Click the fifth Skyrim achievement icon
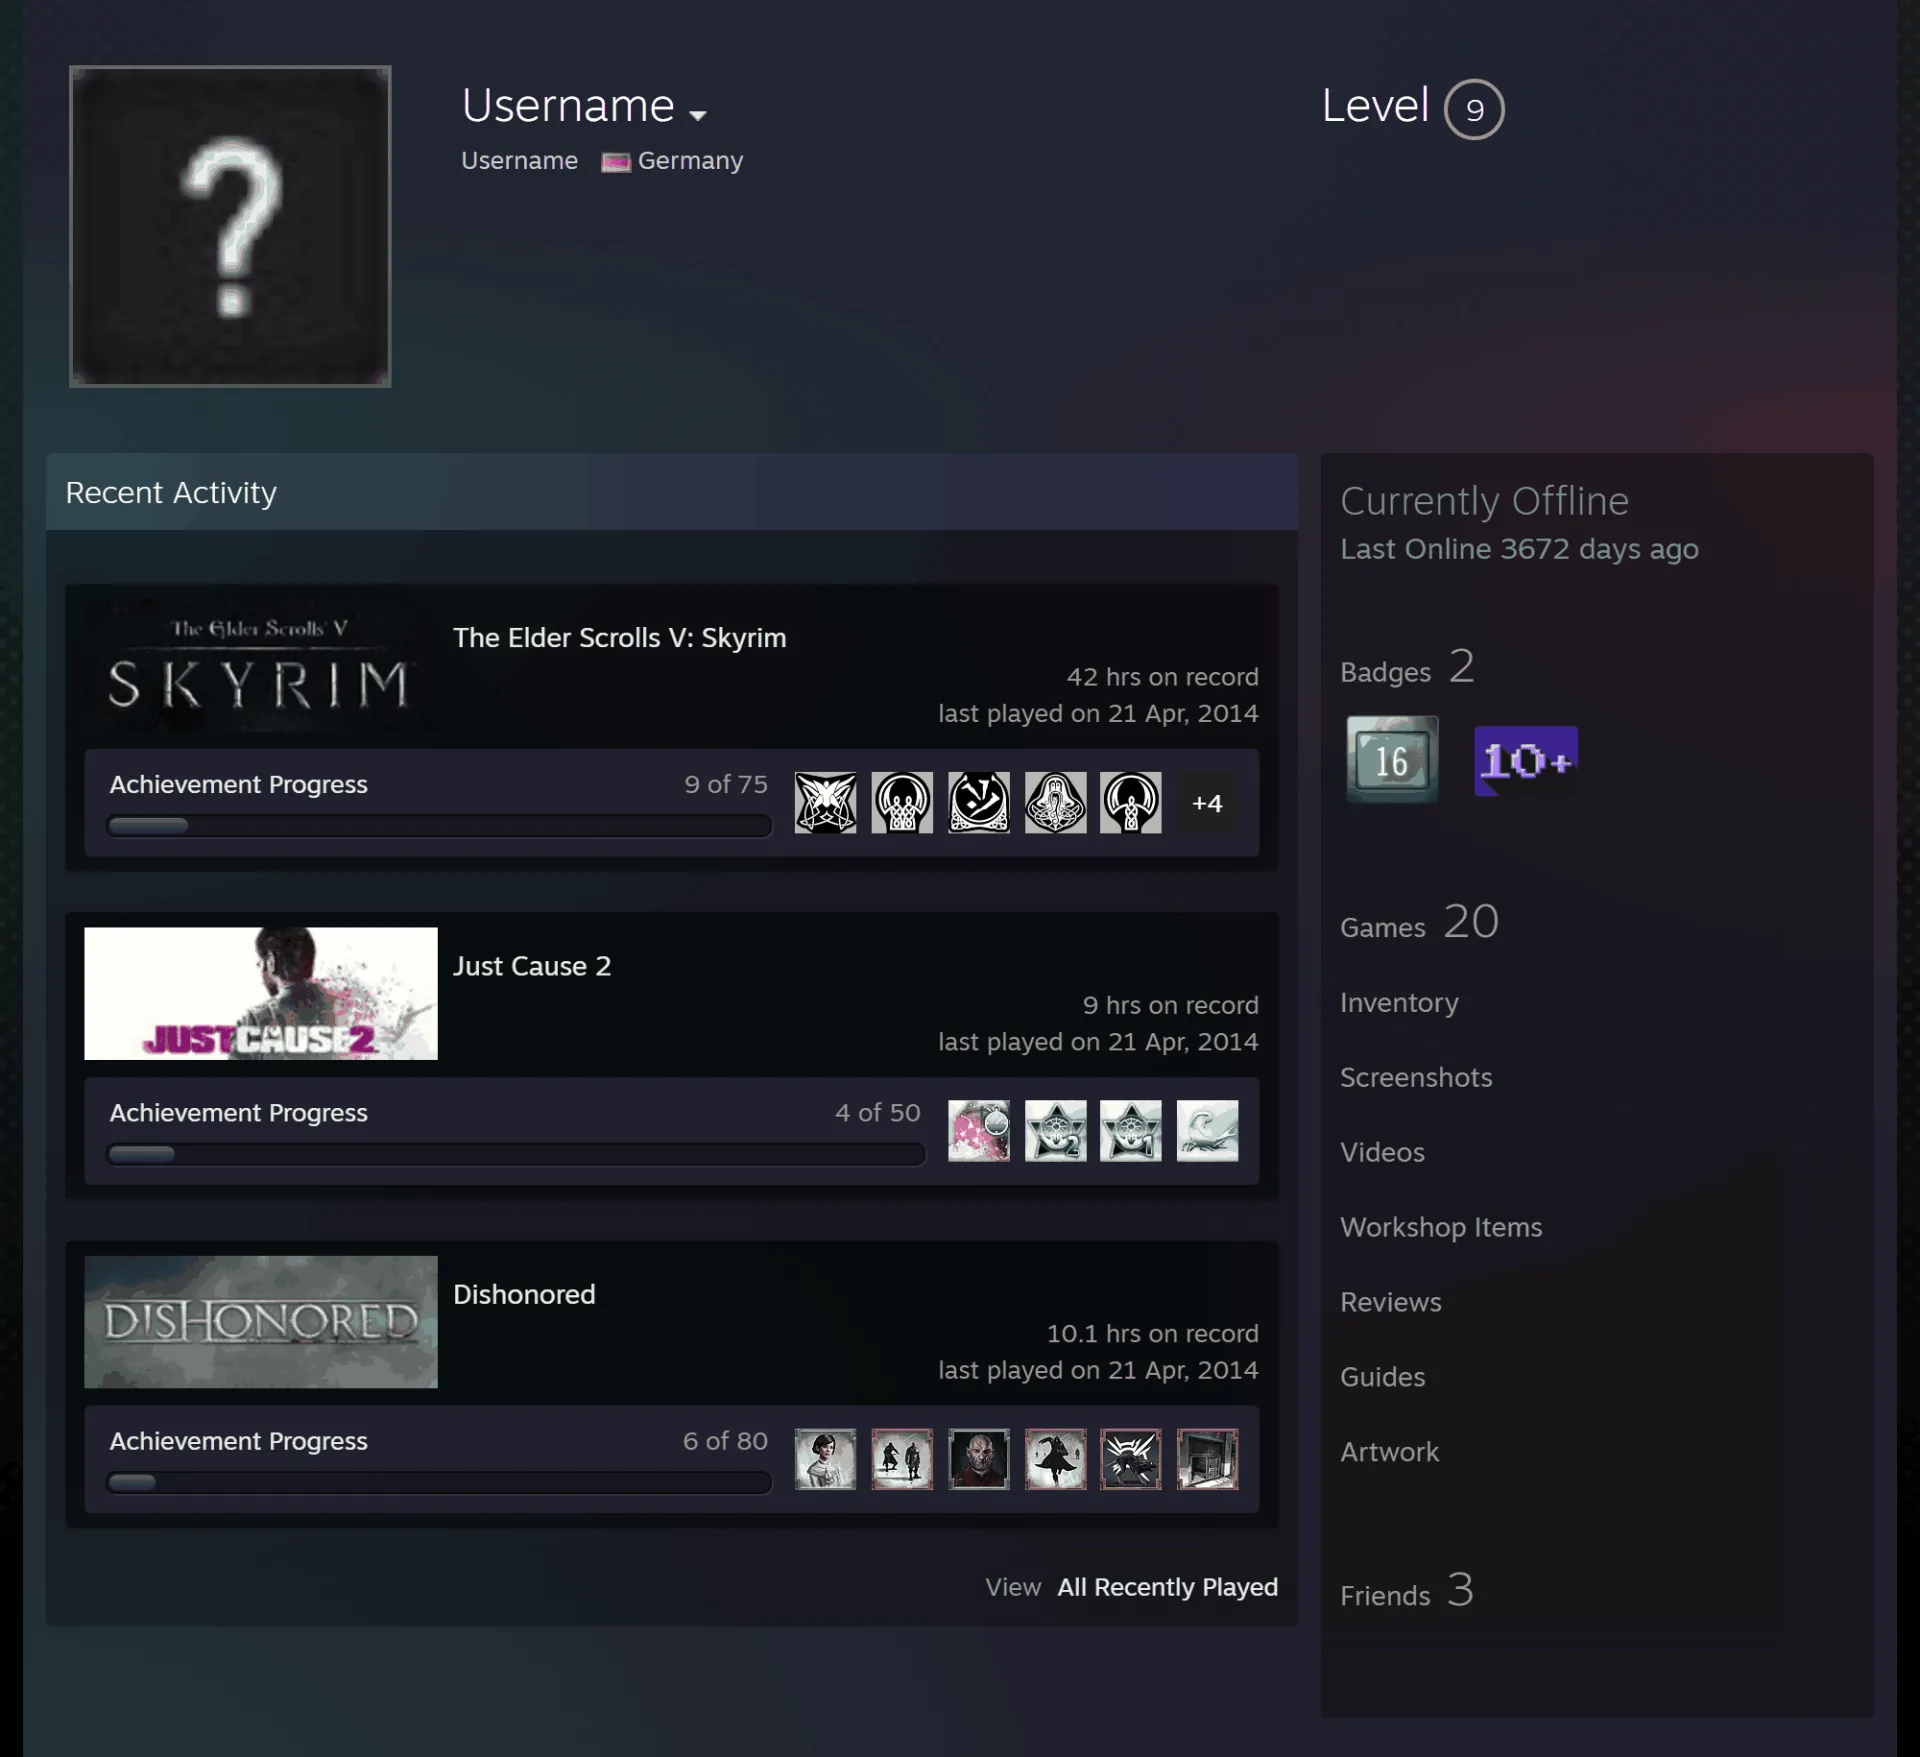The width and height of the screenshot is (1920, 1757). pyautogui.click(x=1131, y=802)
